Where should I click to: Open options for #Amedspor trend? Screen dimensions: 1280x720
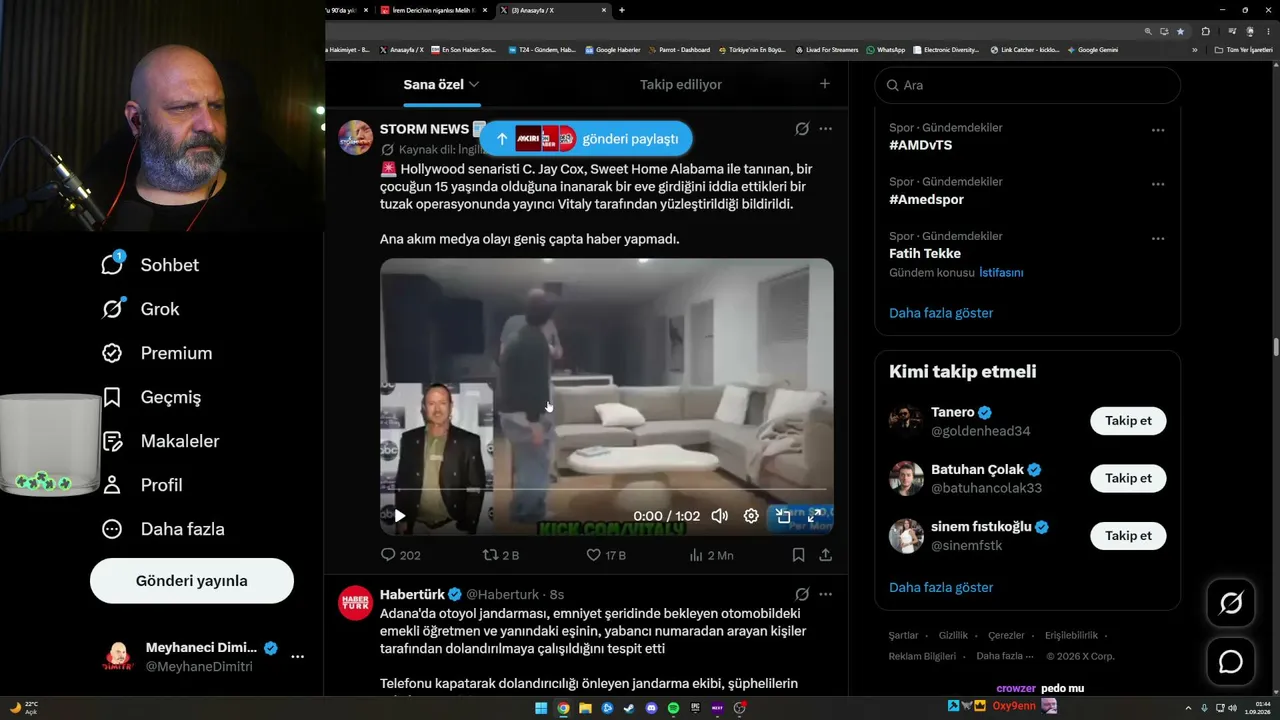point(1157,184)
